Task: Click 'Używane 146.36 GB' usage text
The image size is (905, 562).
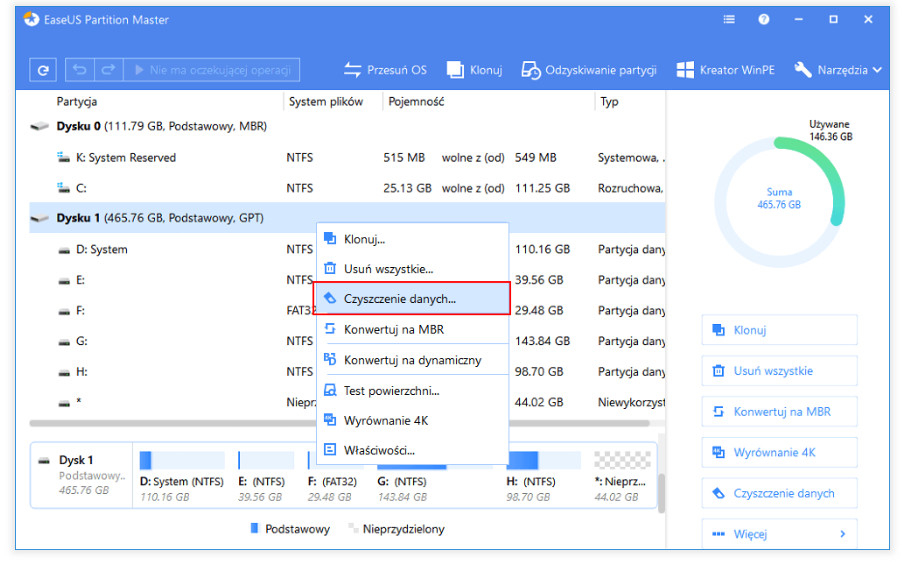Action: (830, 130)
